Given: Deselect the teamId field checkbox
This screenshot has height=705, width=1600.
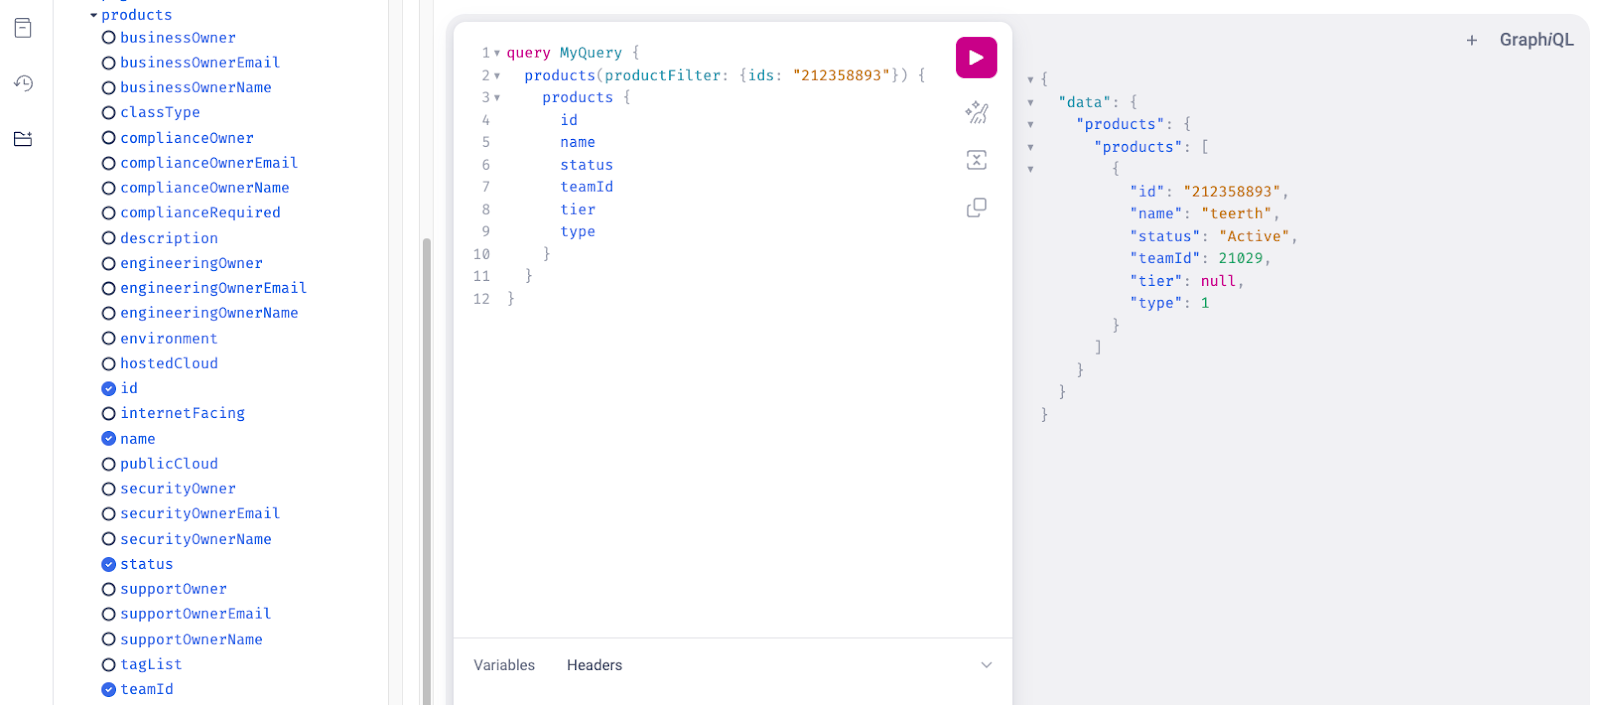Looking at the screenshot, I should tap(109, 690).
